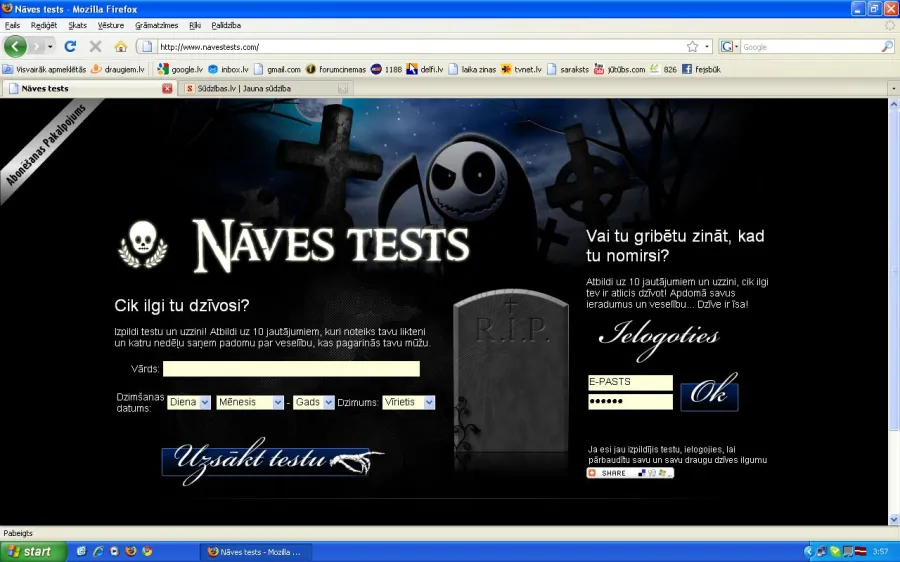Click the E-PASTS login field
Screen dimensions: 900x562
pos(630,382)
